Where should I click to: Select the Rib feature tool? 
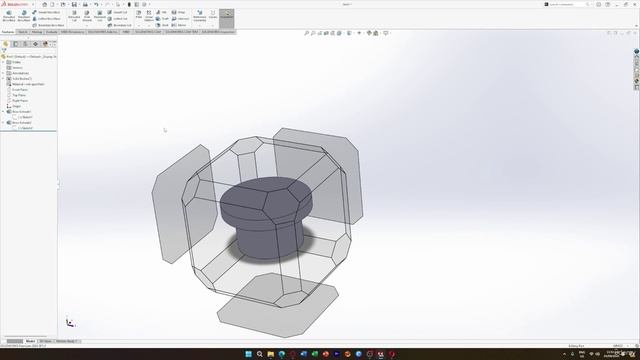point(162,12)
